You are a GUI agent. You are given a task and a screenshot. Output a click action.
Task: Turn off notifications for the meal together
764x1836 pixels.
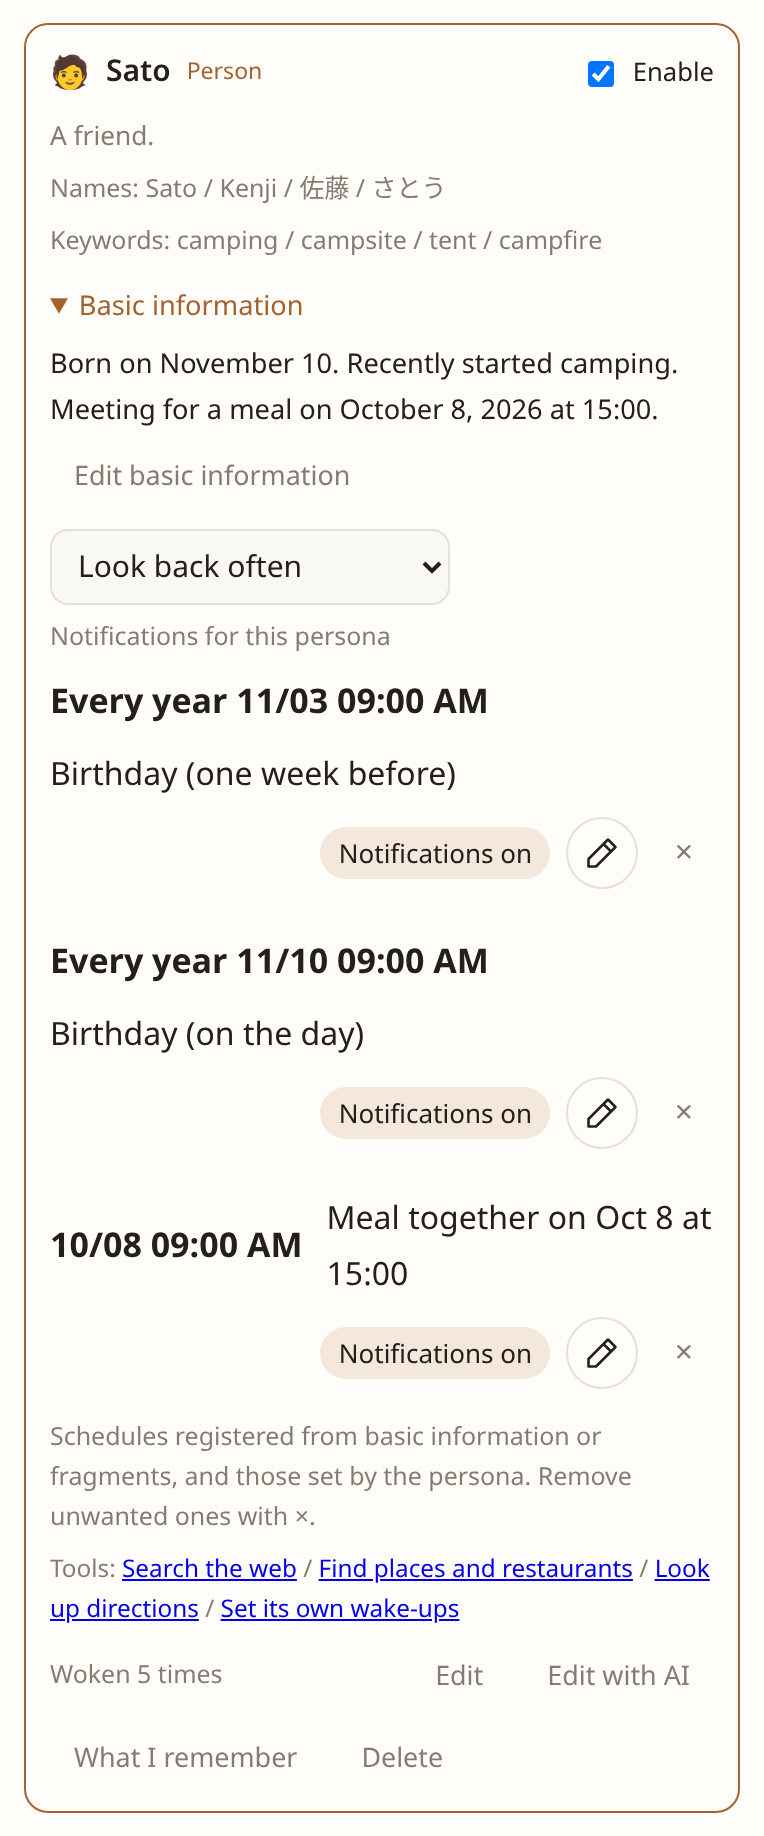[x=435, y=1353]
